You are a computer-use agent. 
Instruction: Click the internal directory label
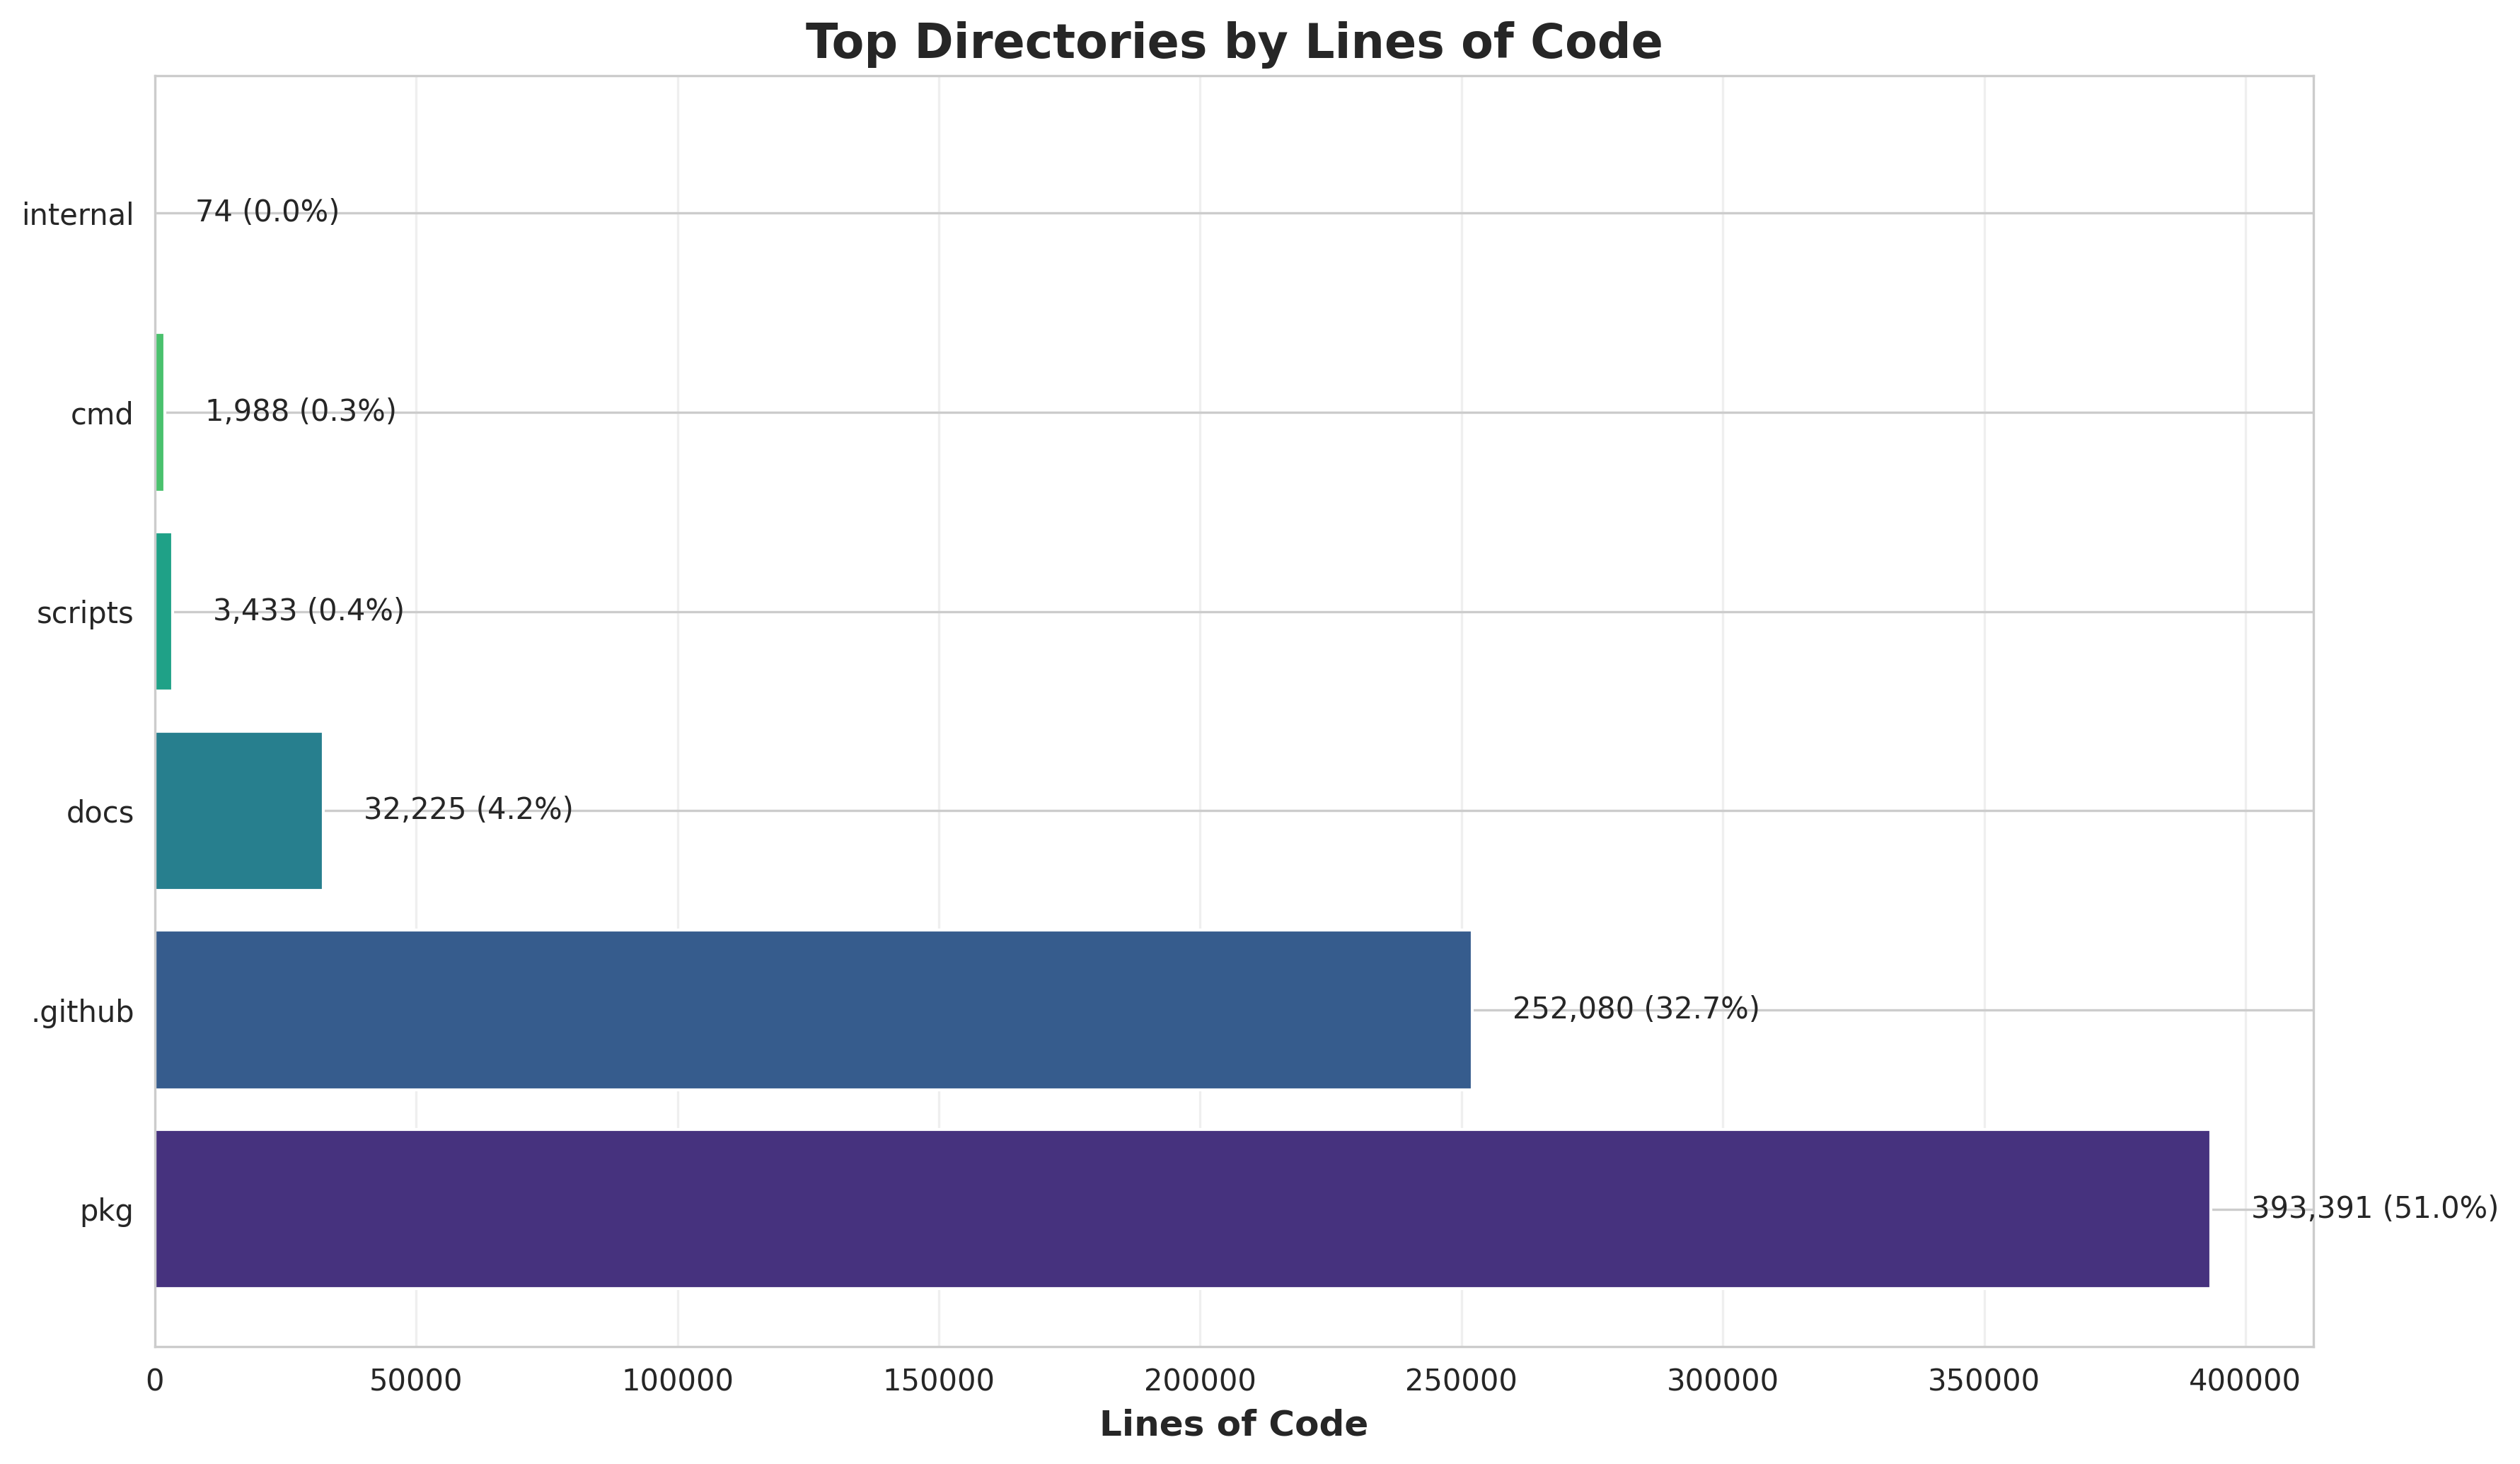tap(77, 215)
